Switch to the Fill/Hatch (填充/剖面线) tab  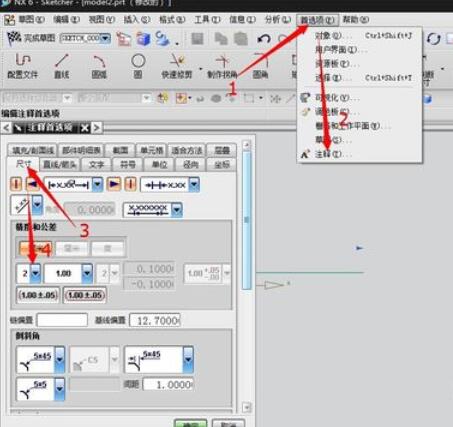click(33, 150)
